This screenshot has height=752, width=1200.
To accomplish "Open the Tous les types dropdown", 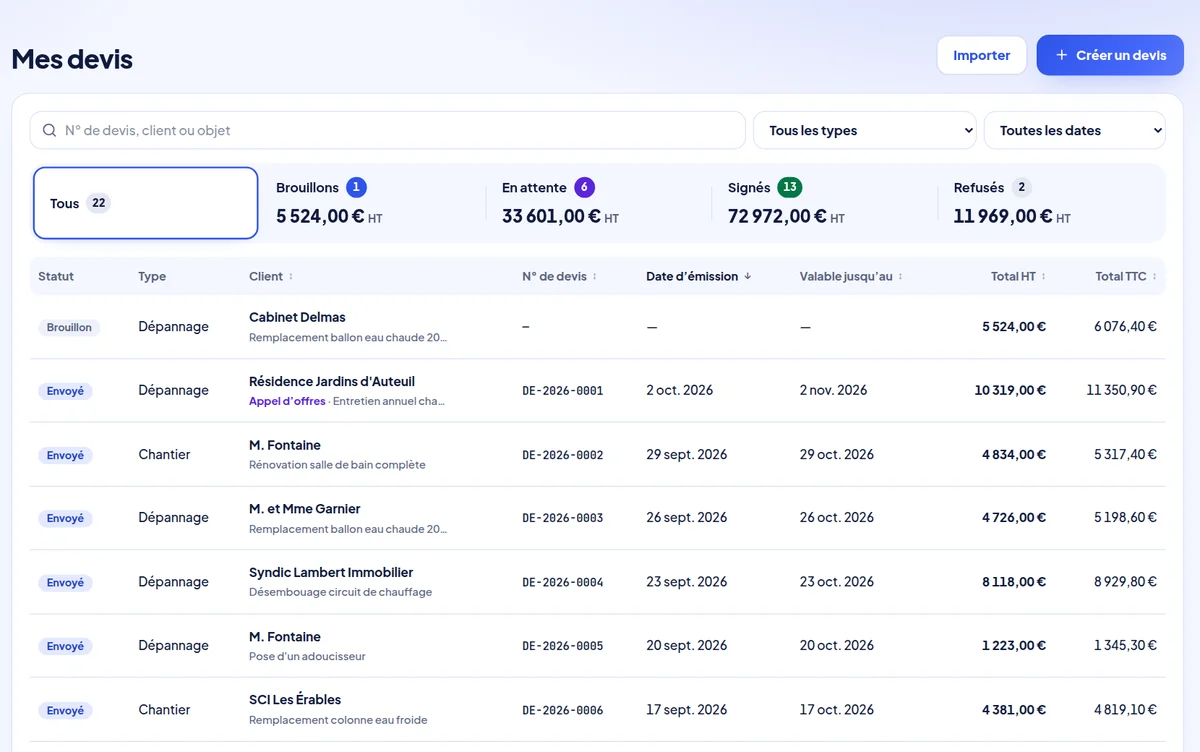I will click(865, 130).
